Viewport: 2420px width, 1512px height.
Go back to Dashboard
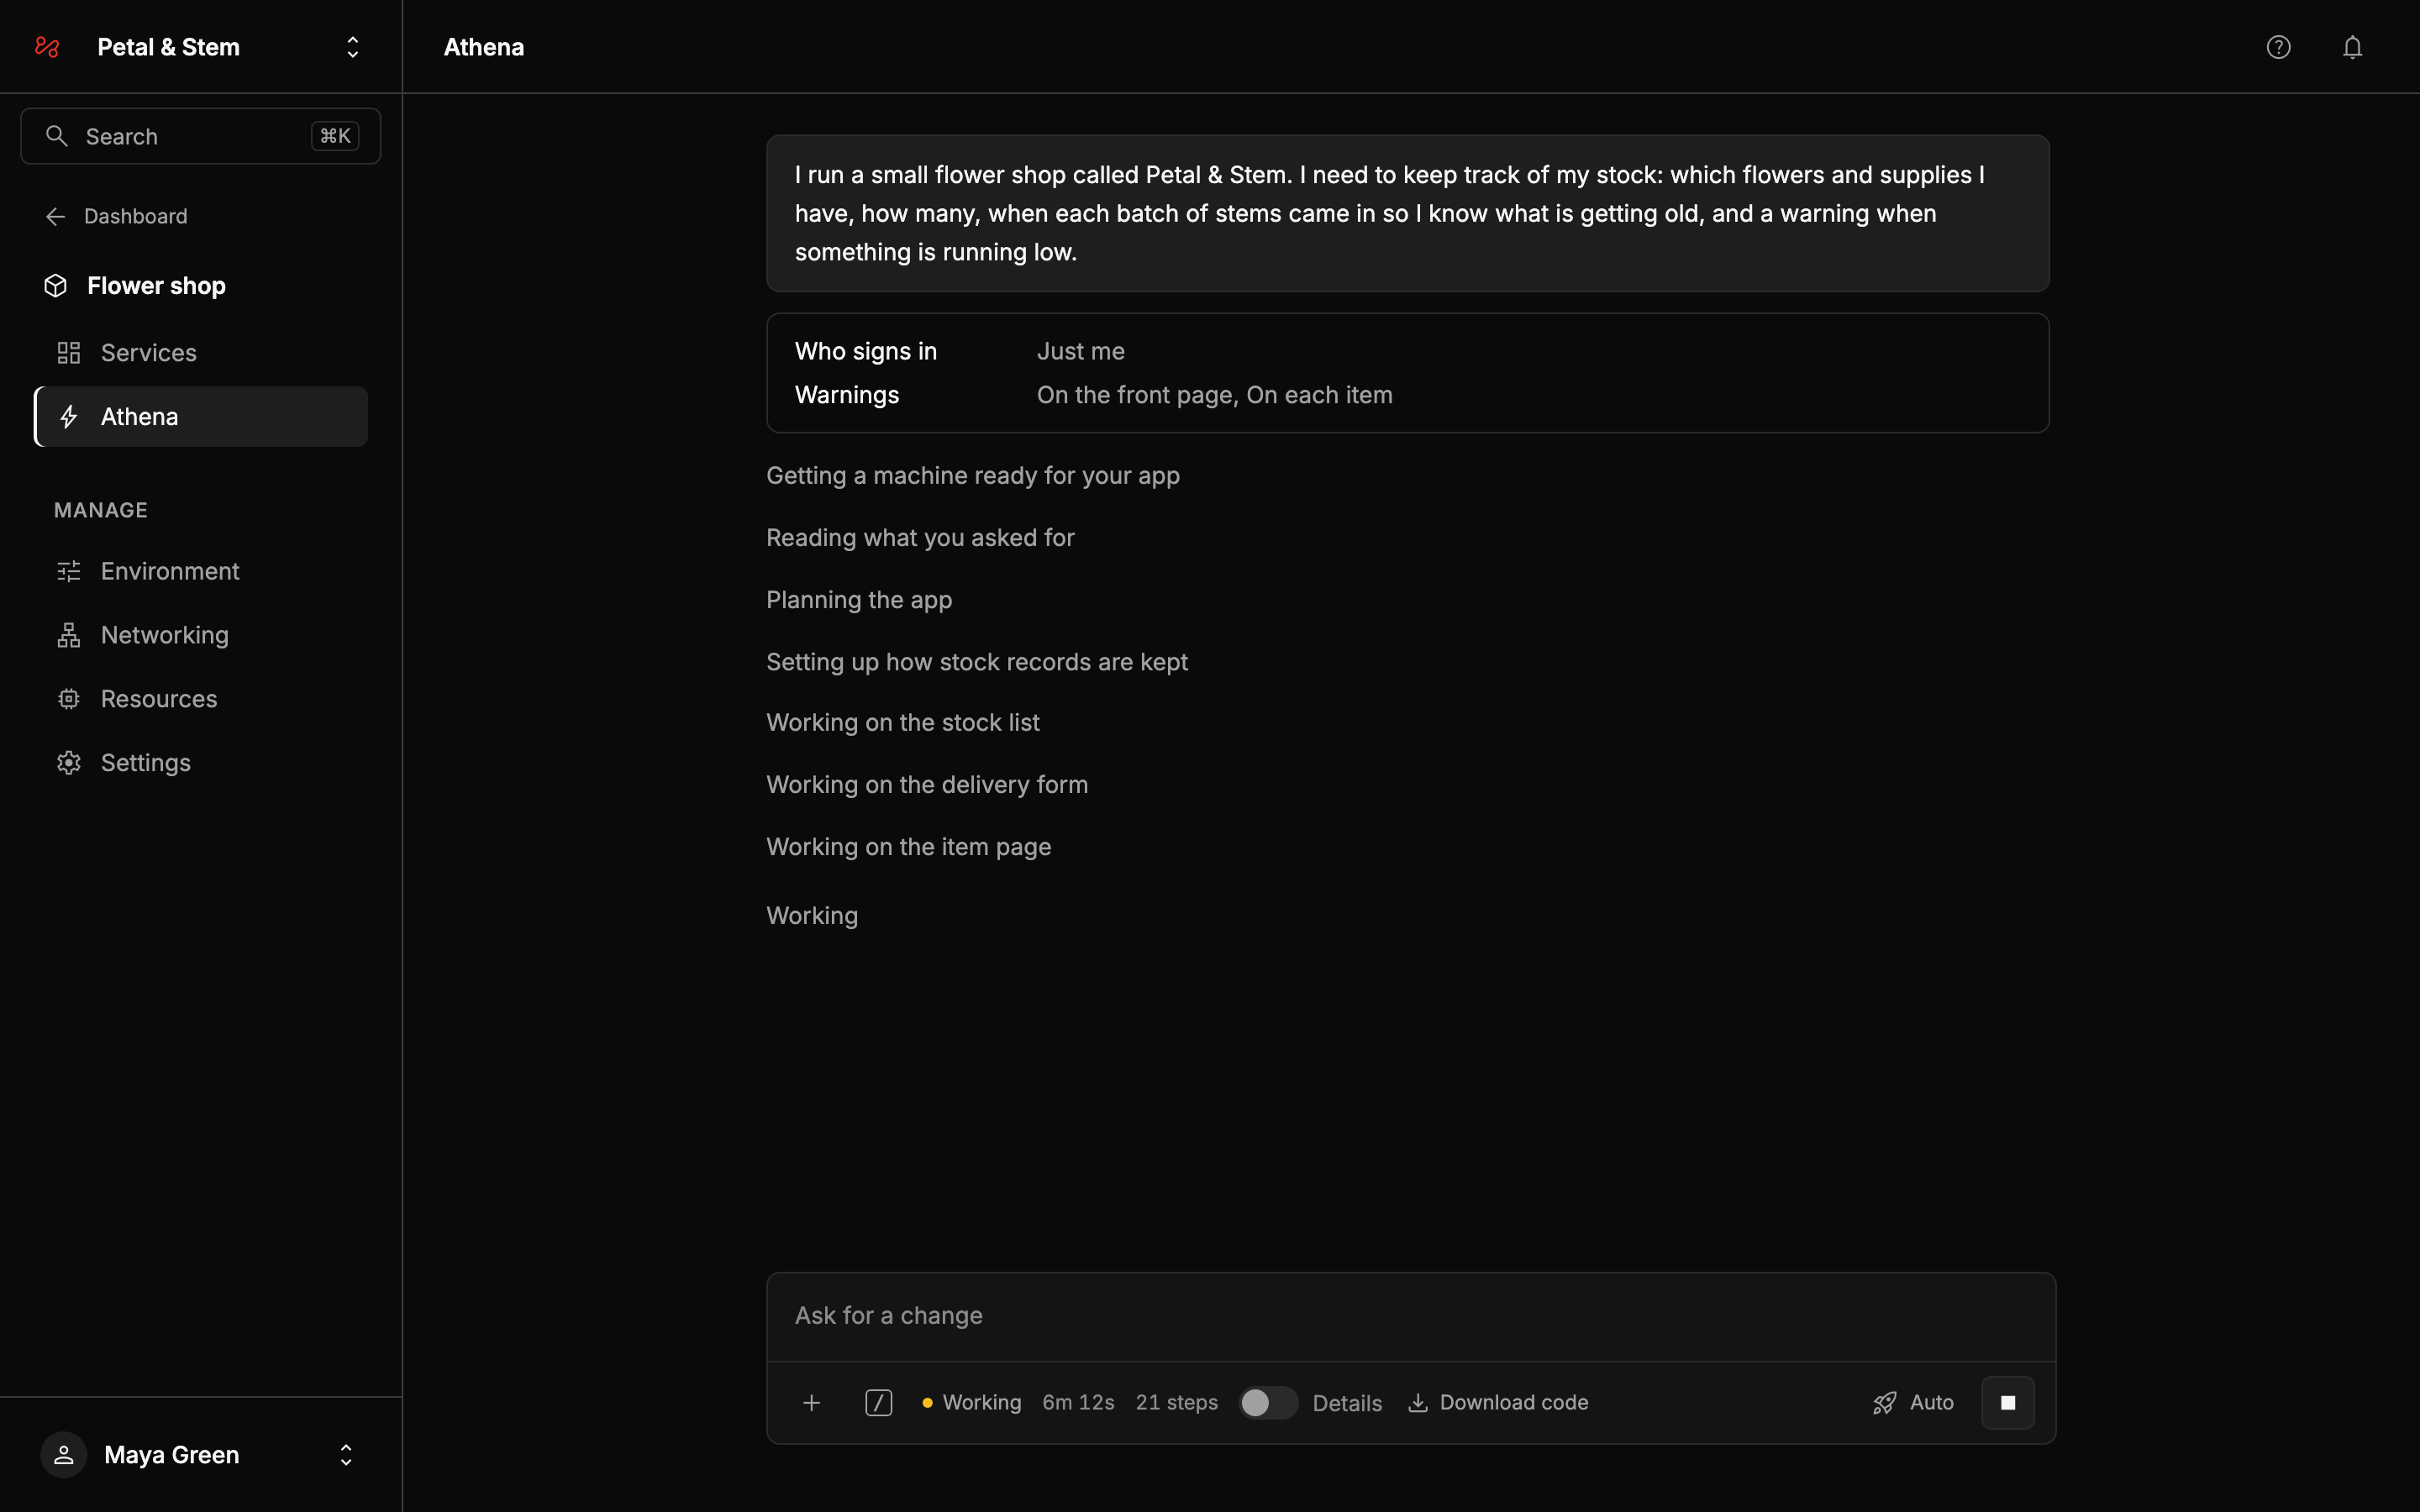tap(116, 216)
